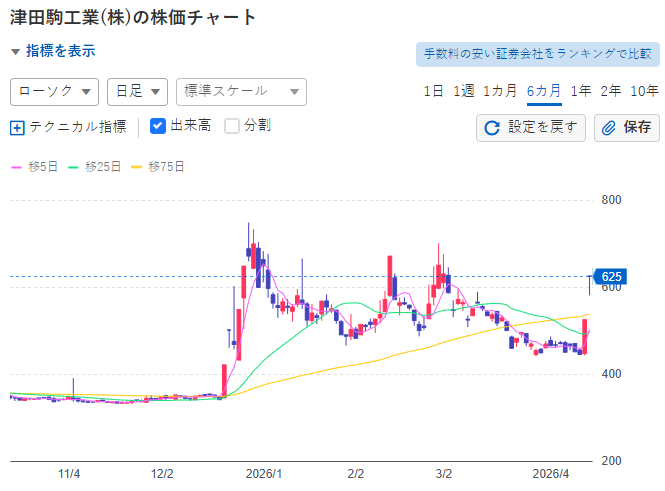Select the 1カ月 period tab
The image size is (665, 491).
[500, 91]
